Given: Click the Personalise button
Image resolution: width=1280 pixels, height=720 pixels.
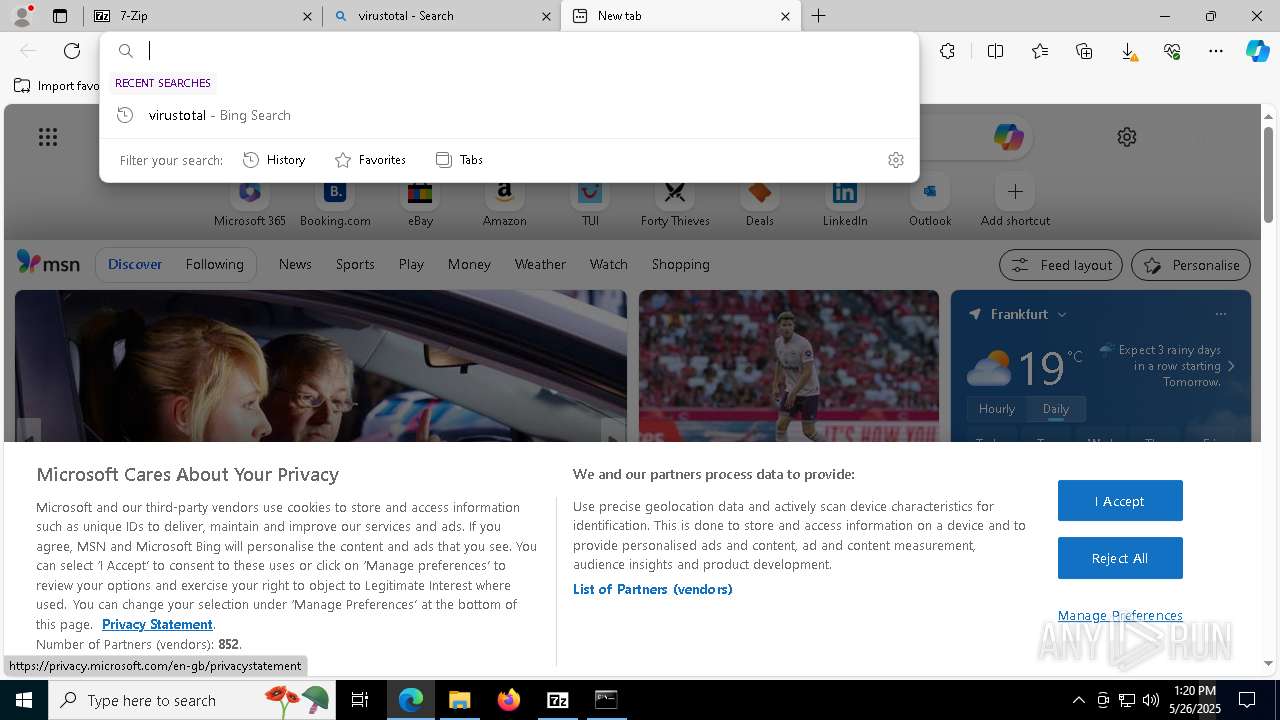Looking at the screenshot, I should coord(1191,265).
